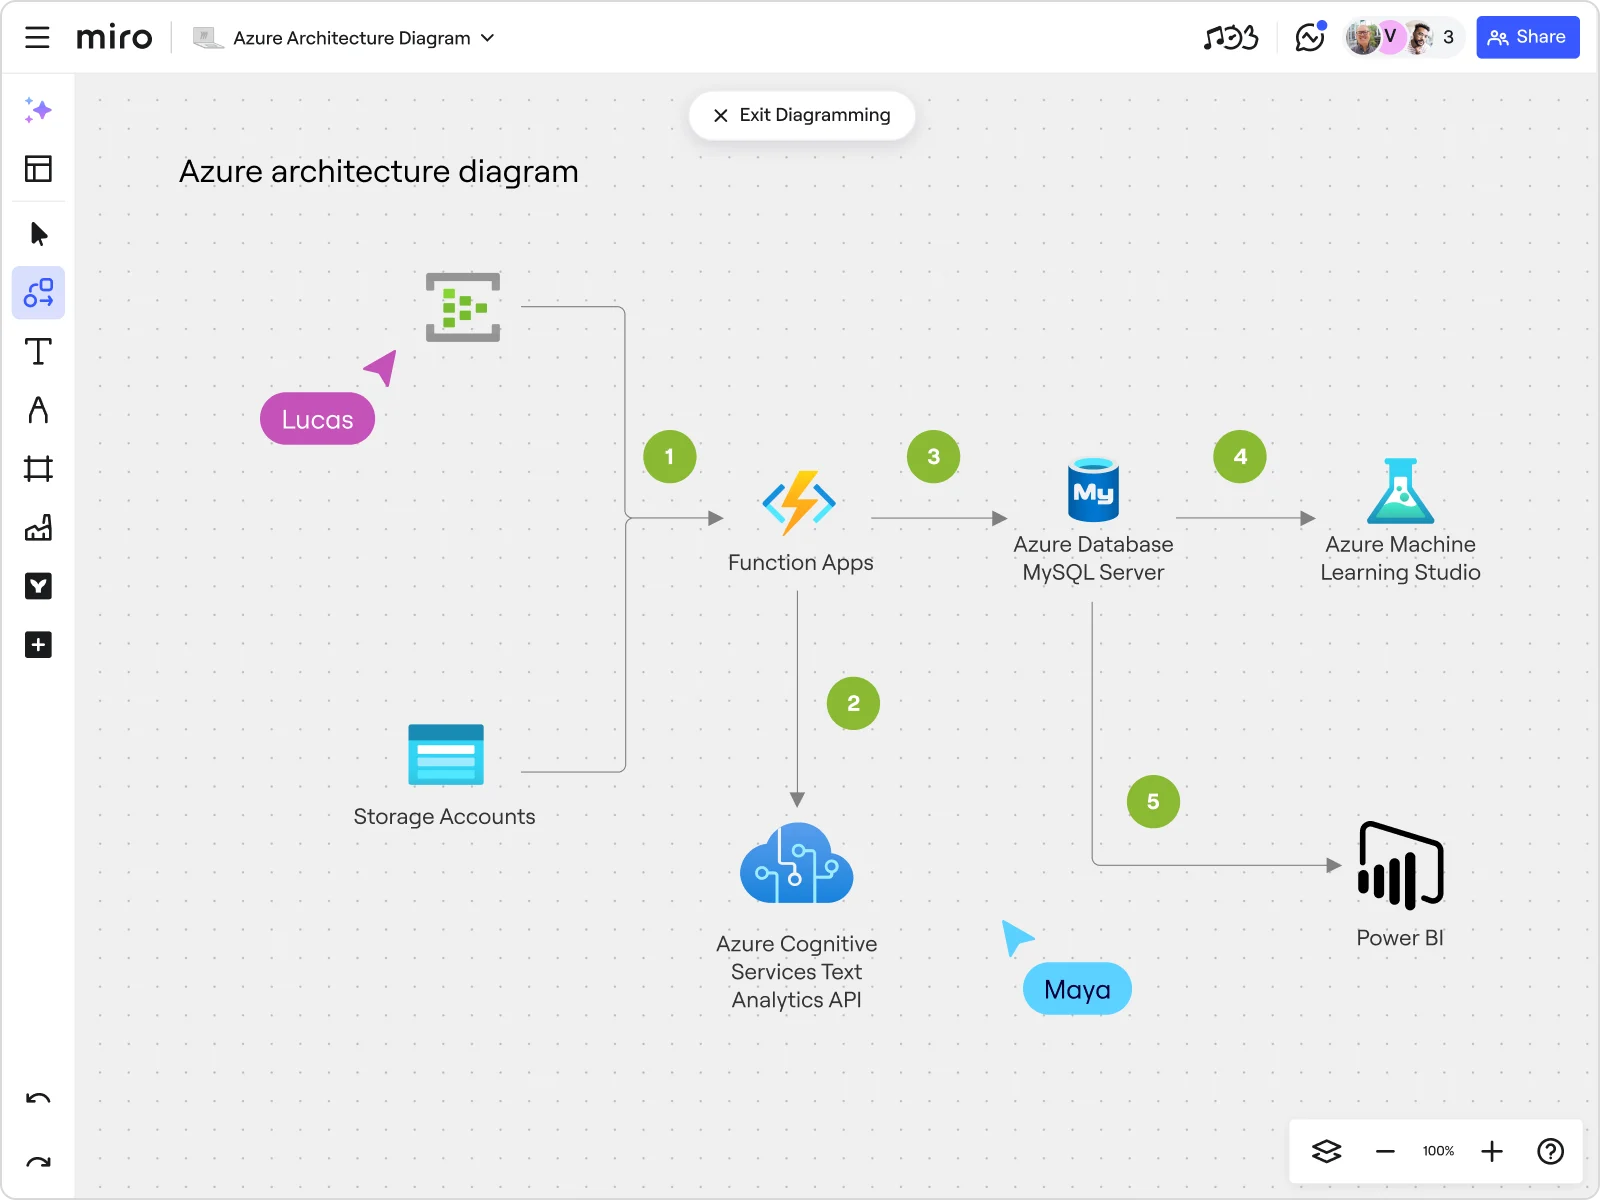Zoom out with the minus button
This screenshot has height=1200, width=1600.
[x=1385, y=1152]
